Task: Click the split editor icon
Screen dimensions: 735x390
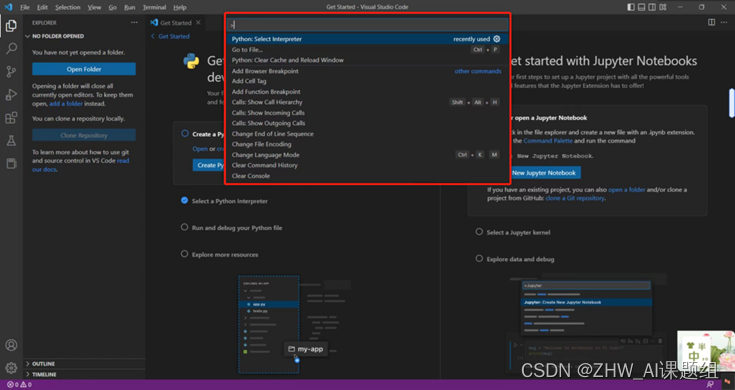Action: pyautogui.click(x=712, y=22)
